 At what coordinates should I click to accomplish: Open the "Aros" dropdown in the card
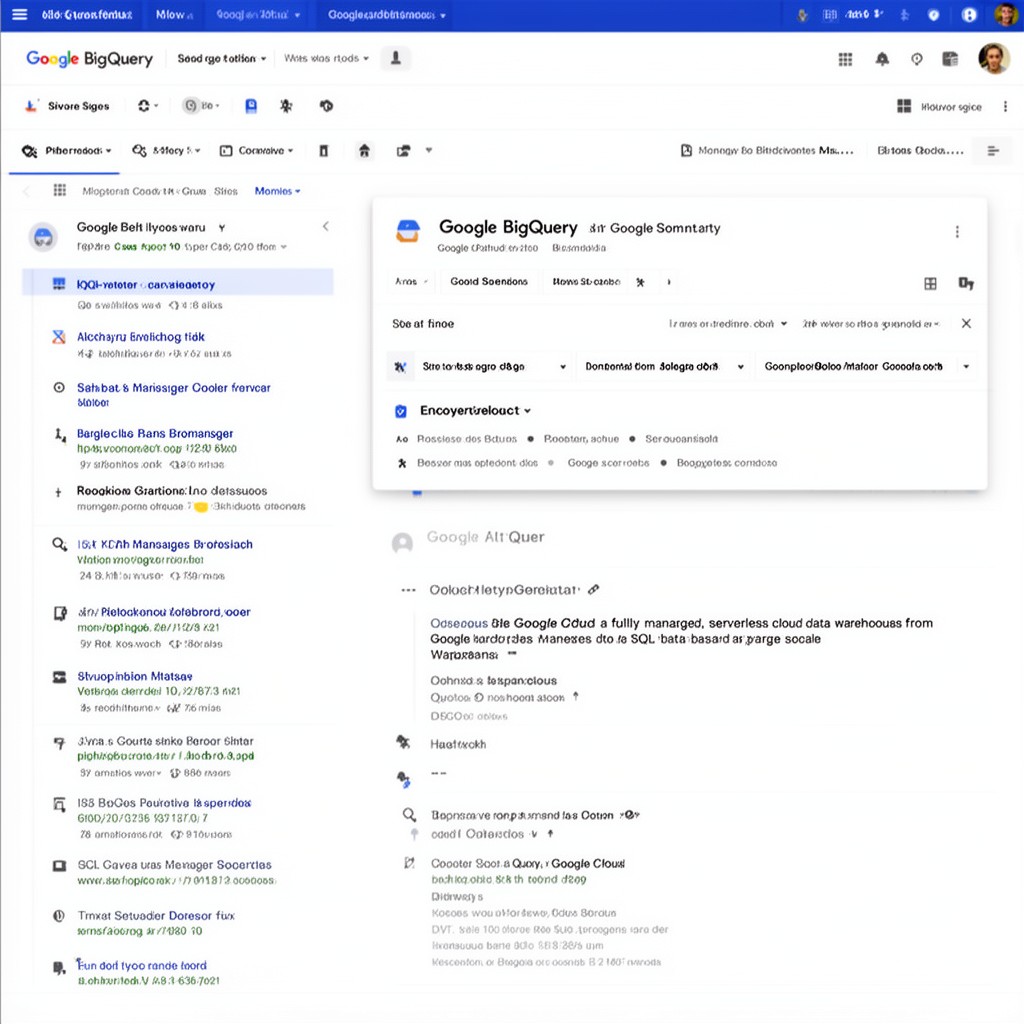click(x=411, y=281)
